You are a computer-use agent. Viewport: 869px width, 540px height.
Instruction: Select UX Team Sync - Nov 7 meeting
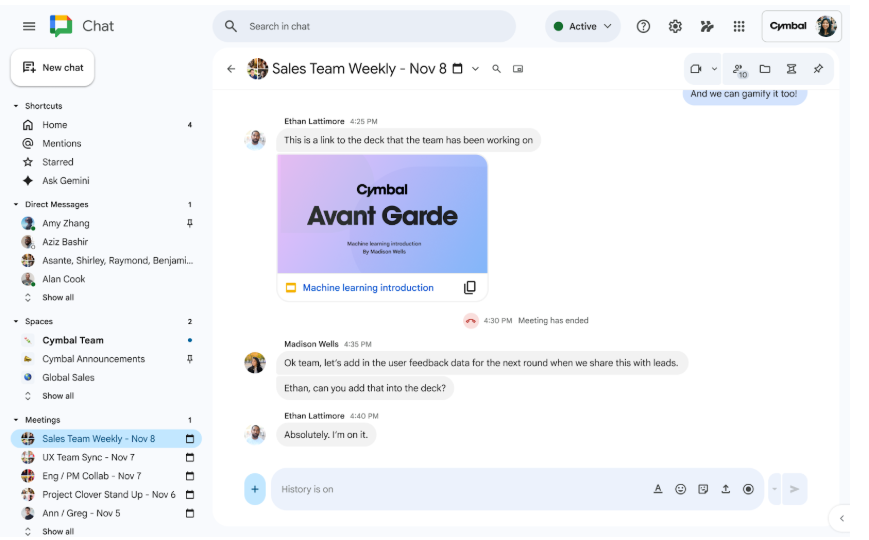88,457
